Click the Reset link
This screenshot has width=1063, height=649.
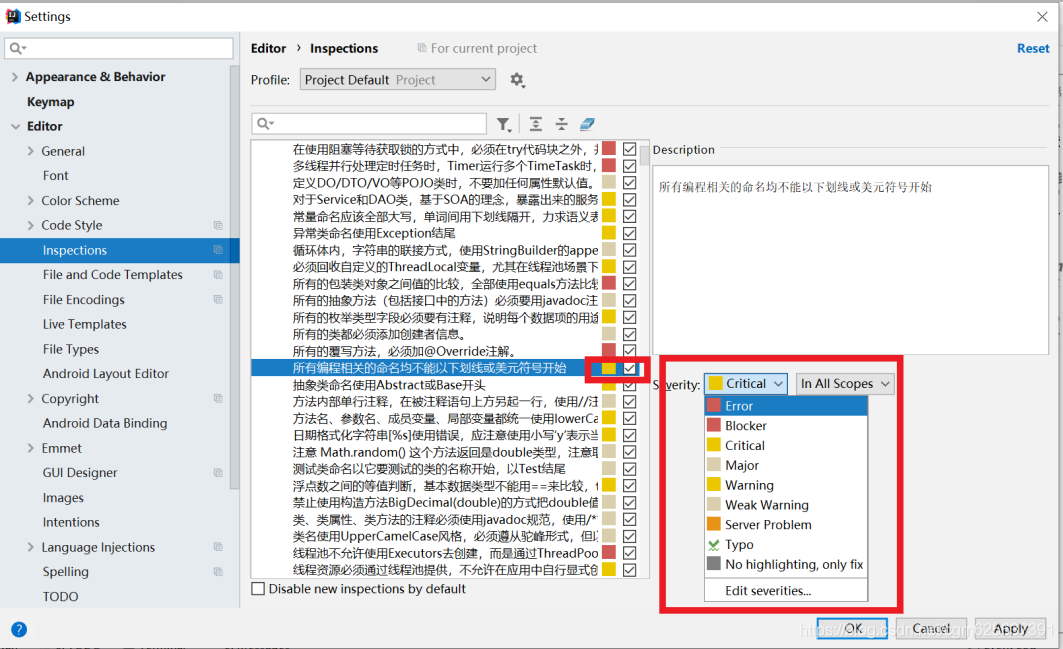point(1032,48)
